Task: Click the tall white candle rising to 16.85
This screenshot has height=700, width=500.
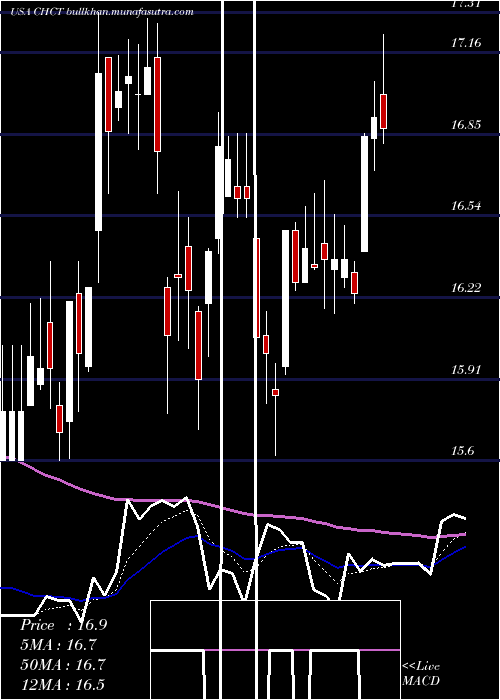Action: click(x=365, y=194)
